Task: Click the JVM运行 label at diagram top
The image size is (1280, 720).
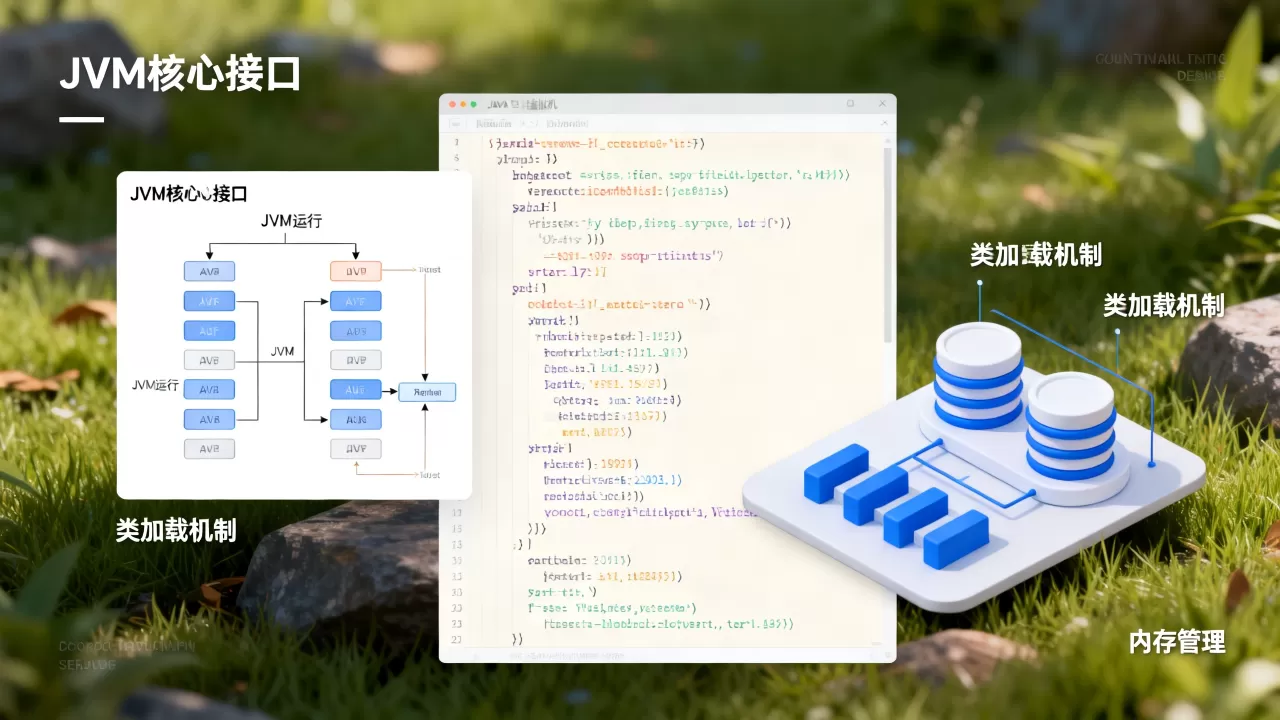Action: [291, 221]
